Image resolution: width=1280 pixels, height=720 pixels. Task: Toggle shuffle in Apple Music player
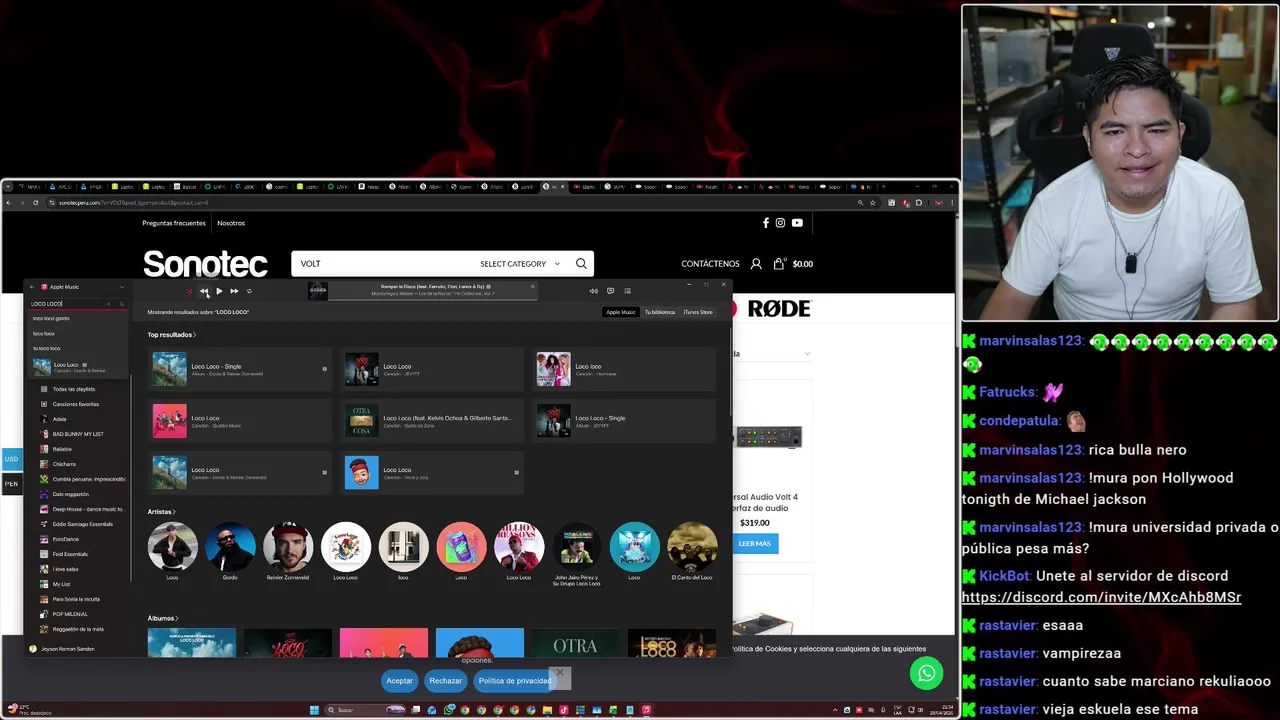pos(189,291)
